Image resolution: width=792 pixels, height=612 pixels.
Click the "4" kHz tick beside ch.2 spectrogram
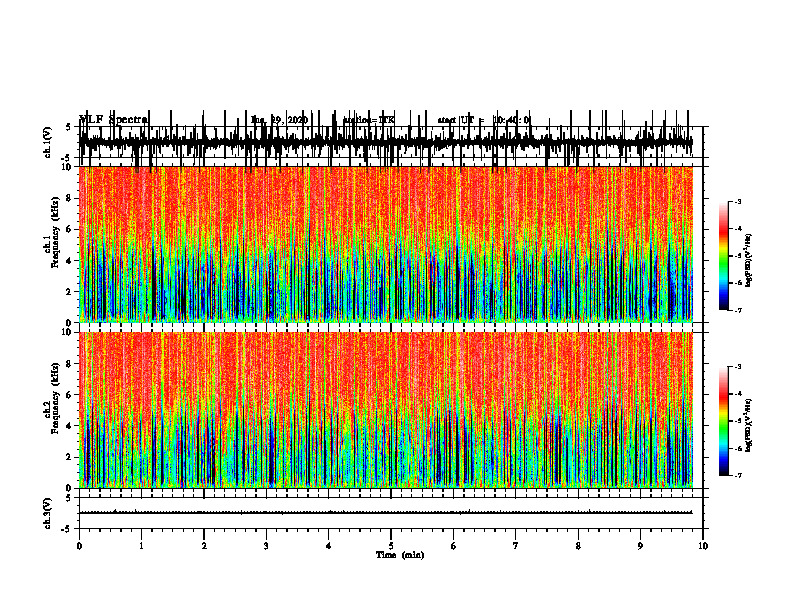[70, 426]
